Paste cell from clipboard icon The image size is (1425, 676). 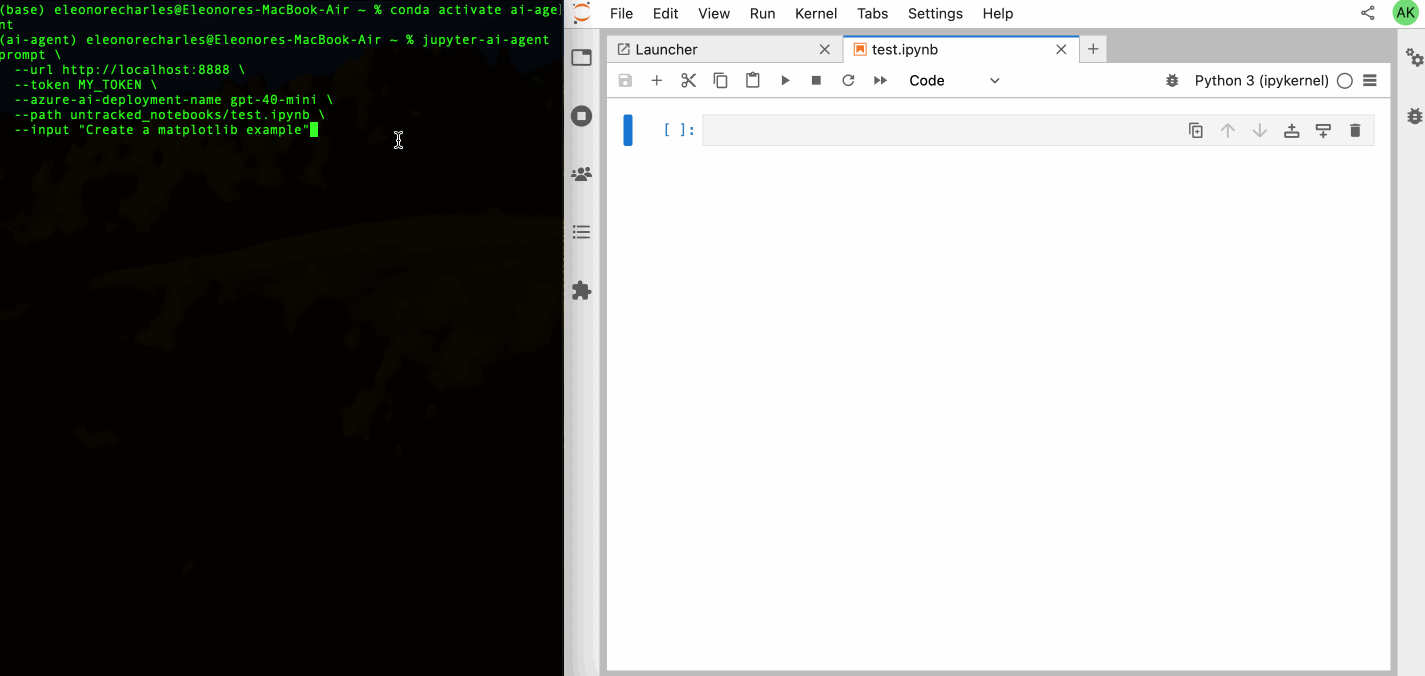tap(753, 81)
